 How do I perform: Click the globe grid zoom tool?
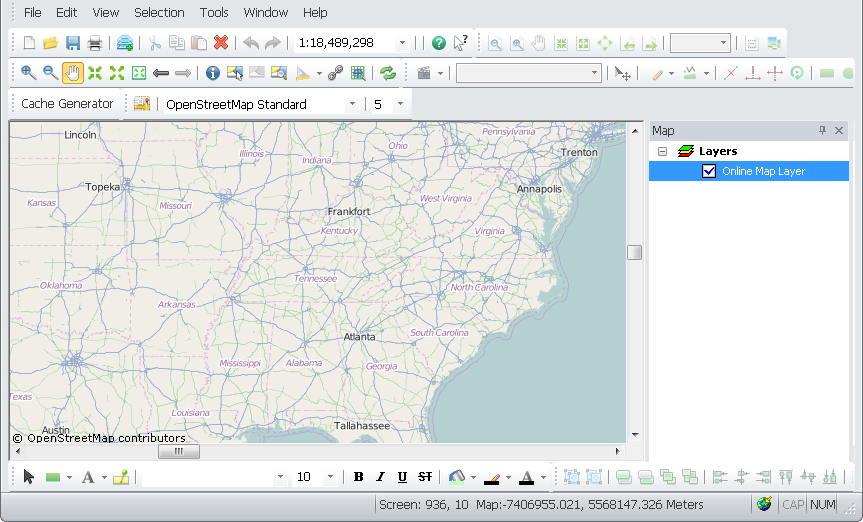click(x=358, y=73)
